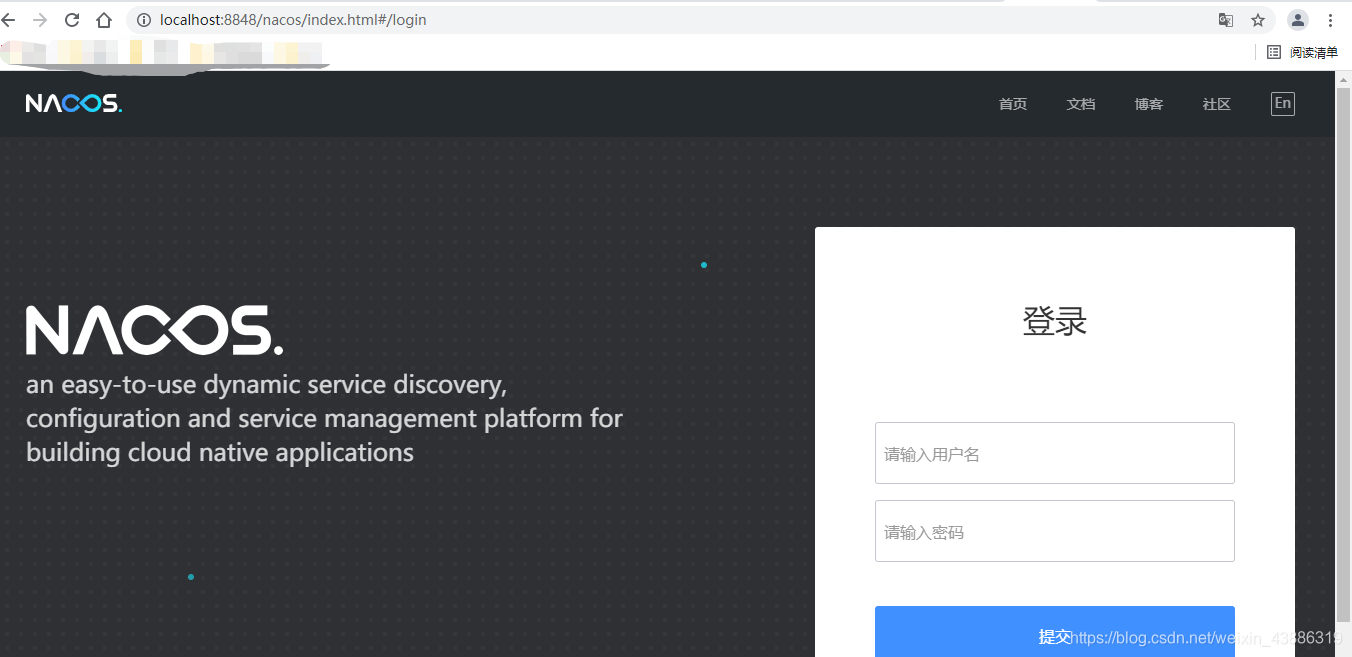Open the Chrome three-dot menu

coord(1330,20)
